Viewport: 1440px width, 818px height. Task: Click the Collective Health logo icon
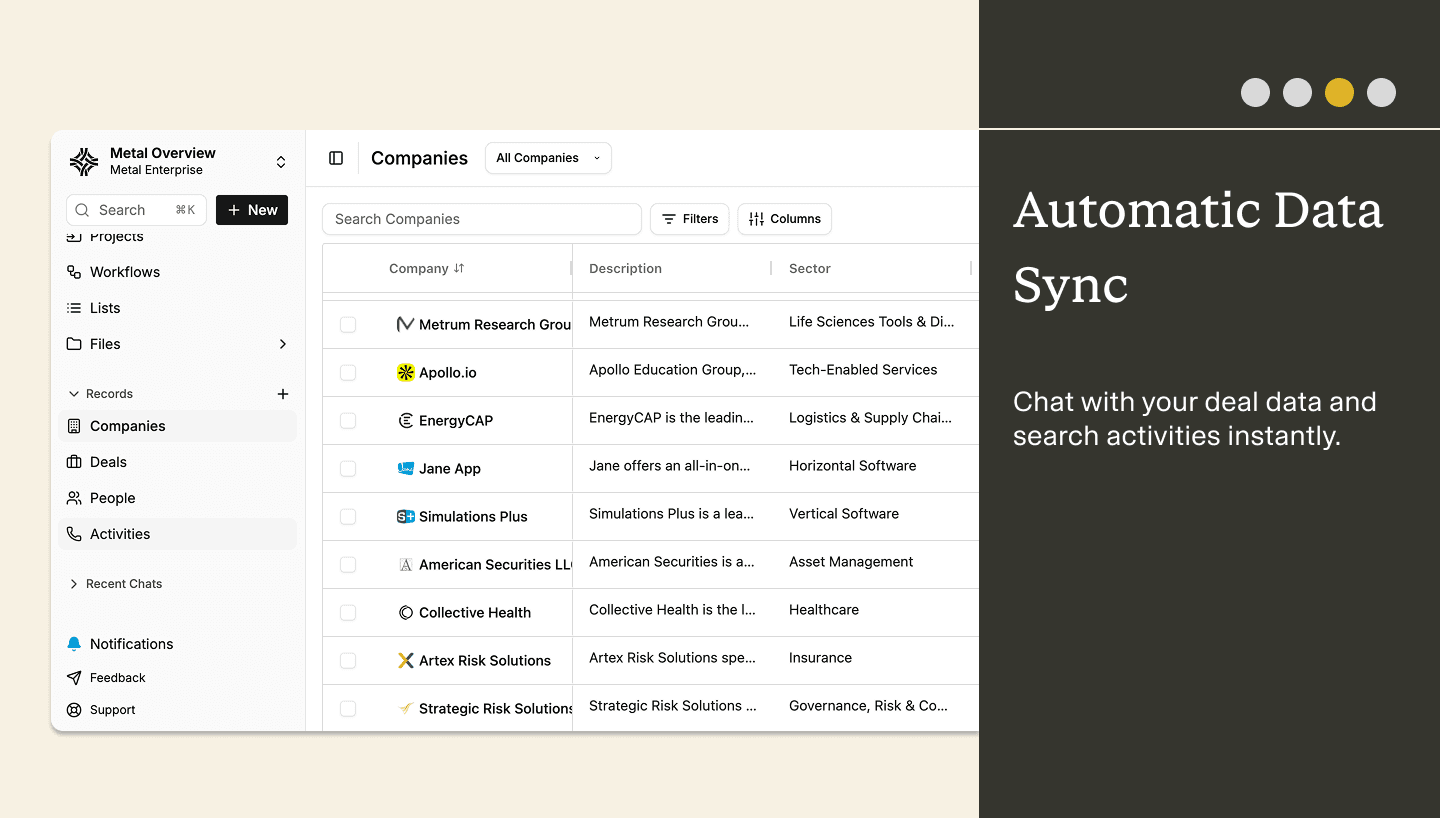coord(405,612)
